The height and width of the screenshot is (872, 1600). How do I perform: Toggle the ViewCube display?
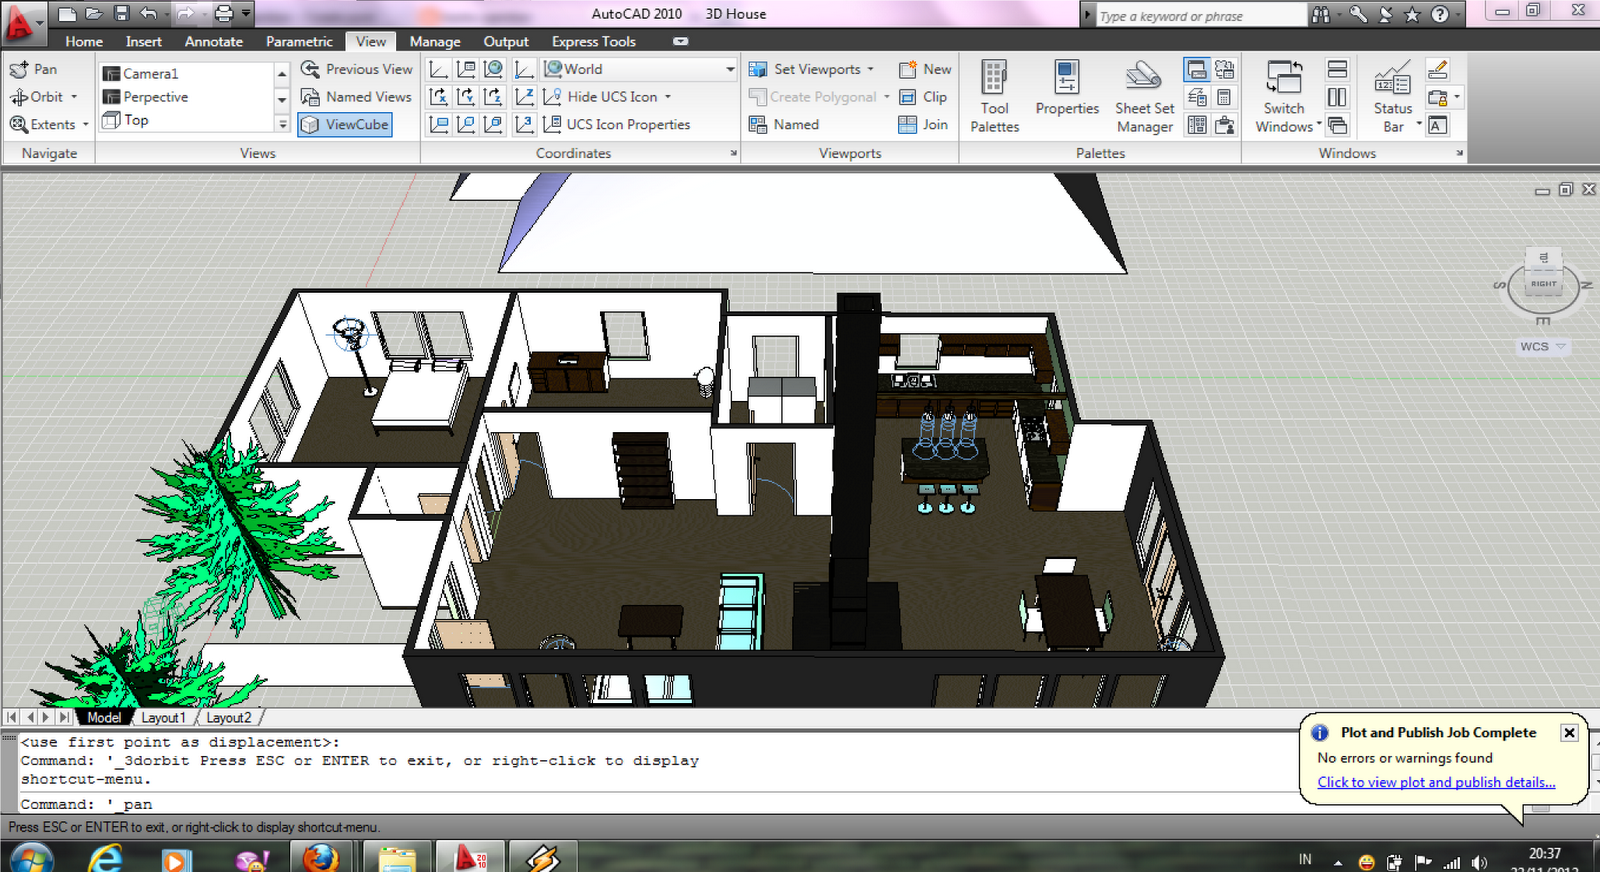(x=345, y=125)
